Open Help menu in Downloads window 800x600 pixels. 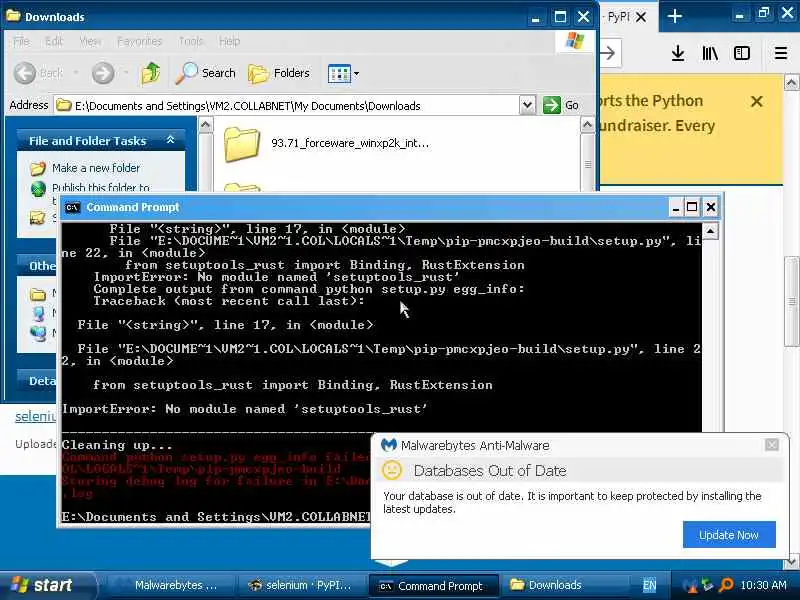(229, 41)
